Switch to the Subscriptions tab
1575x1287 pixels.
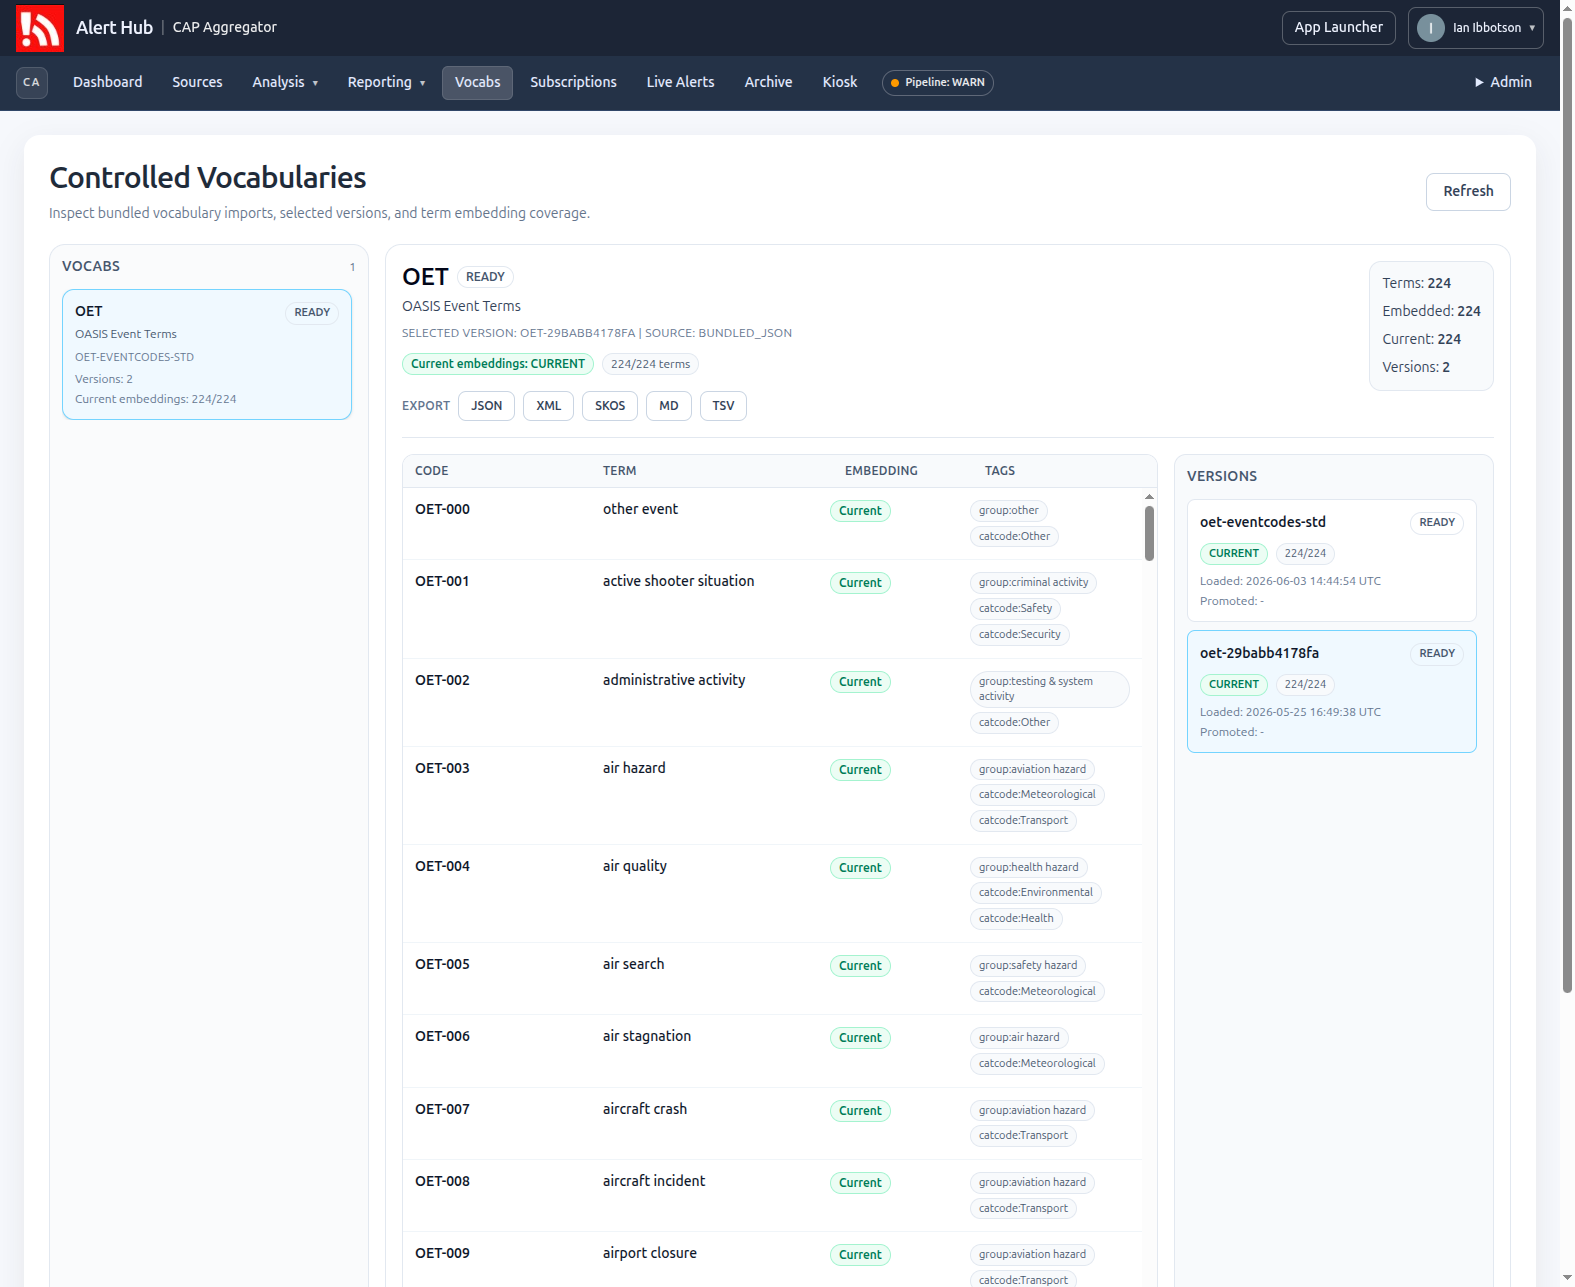[573, 82]
